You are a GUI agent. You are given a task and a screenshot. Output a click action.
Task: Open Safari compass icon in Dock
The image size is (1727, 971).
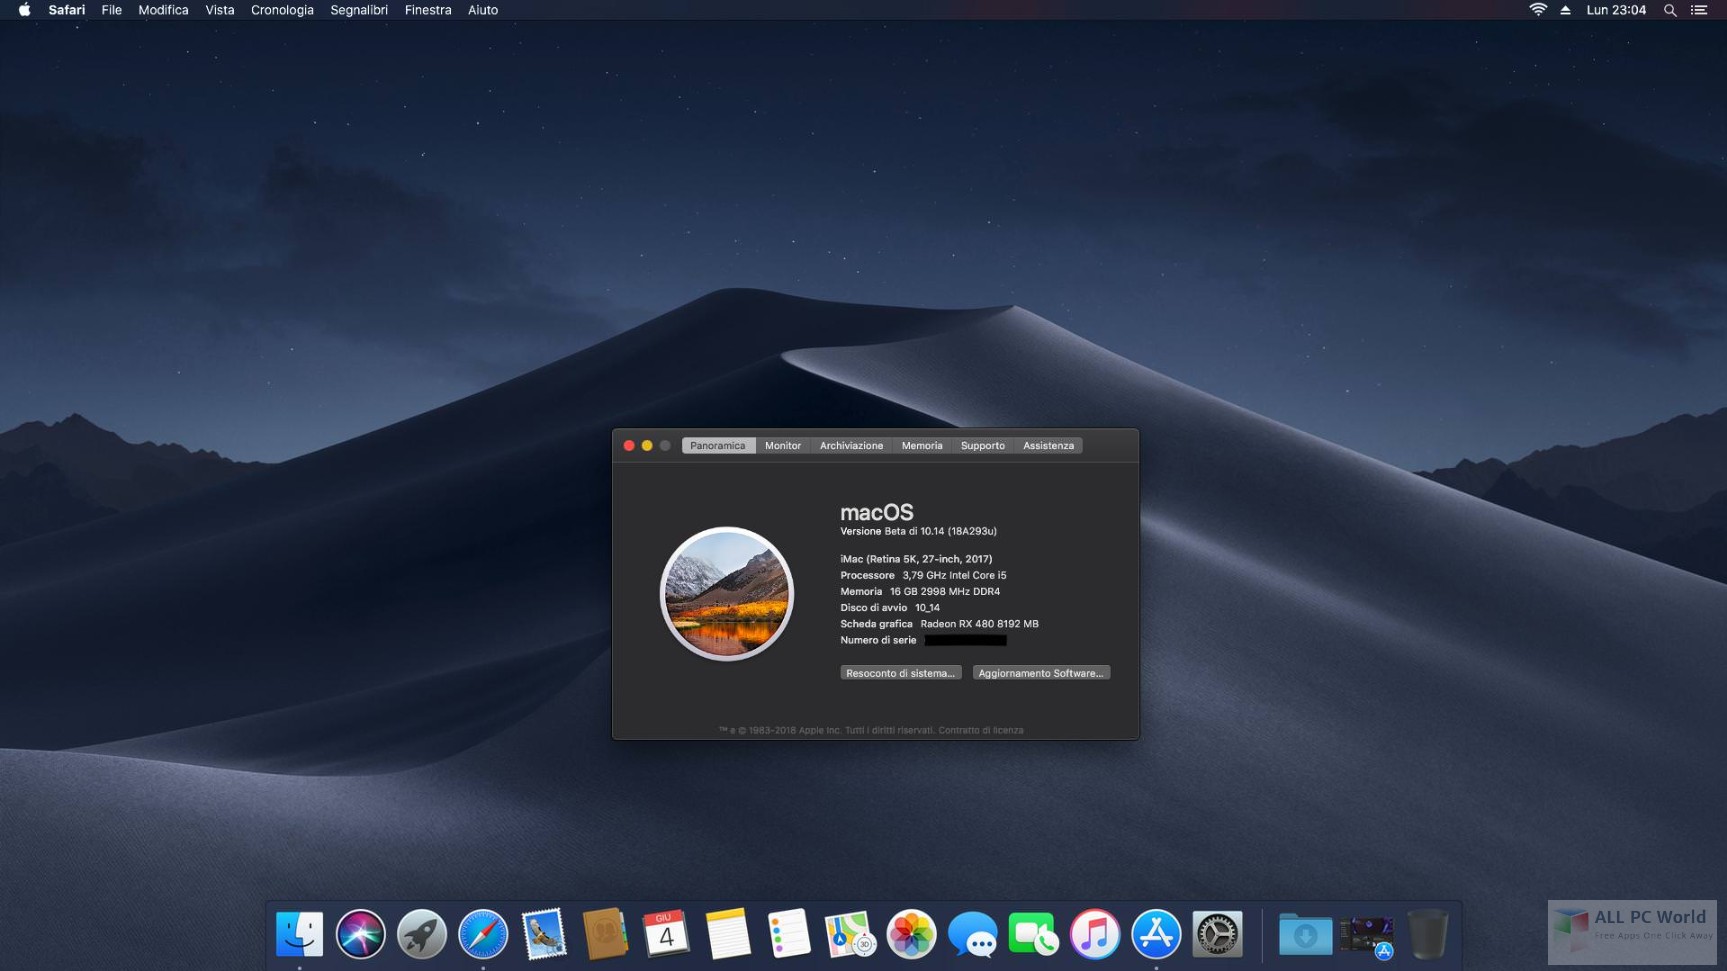tap(483, 935)
